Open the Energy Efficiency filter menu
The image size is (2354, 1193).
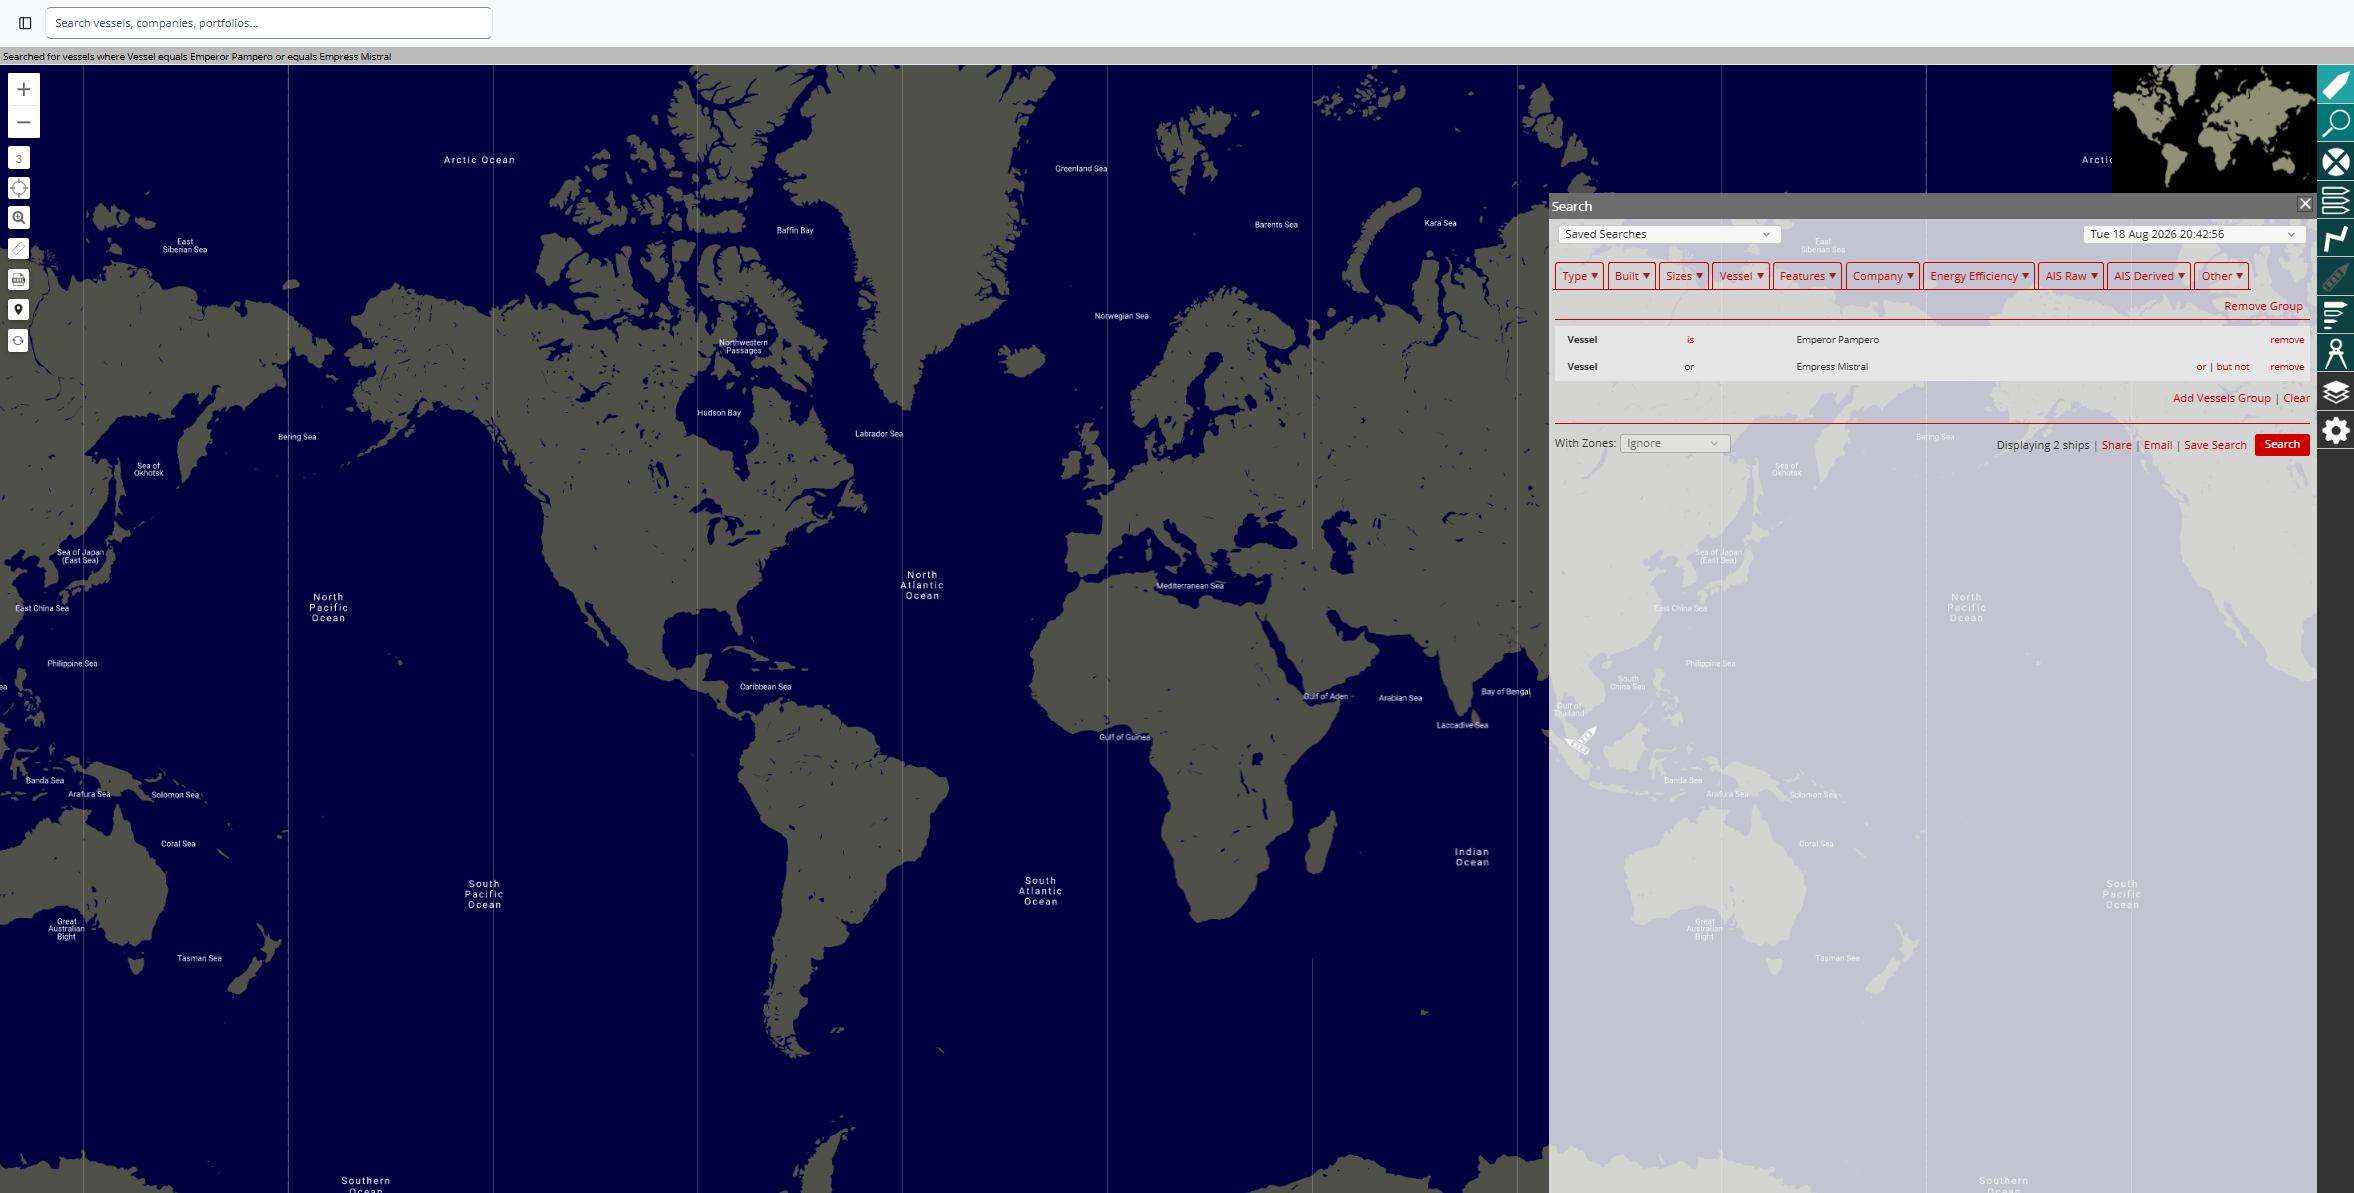(1978, 276)
